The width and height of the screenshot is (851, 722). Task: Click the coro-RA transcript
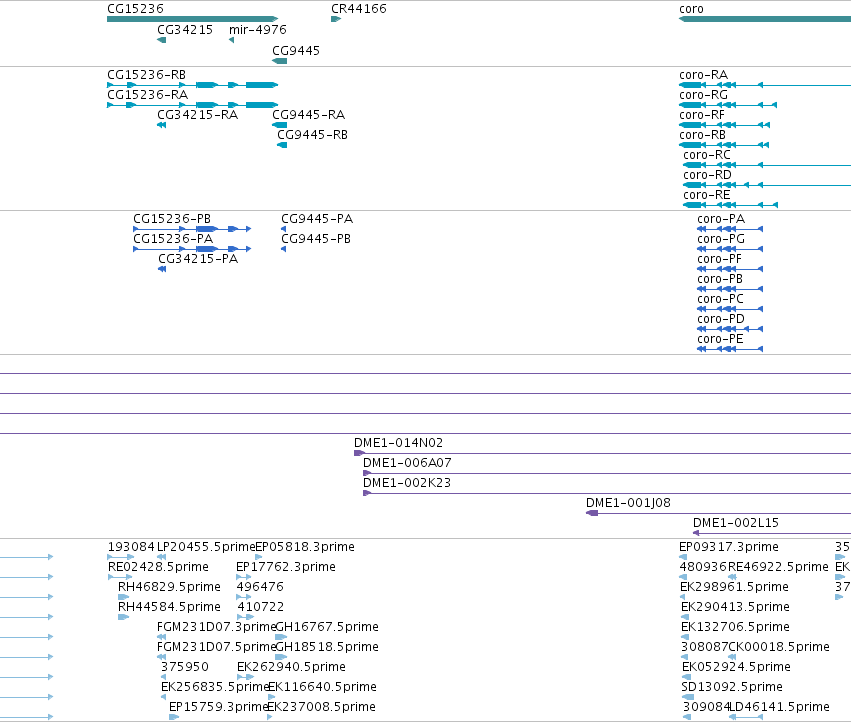pyautogui.click(x=765, y=85)
